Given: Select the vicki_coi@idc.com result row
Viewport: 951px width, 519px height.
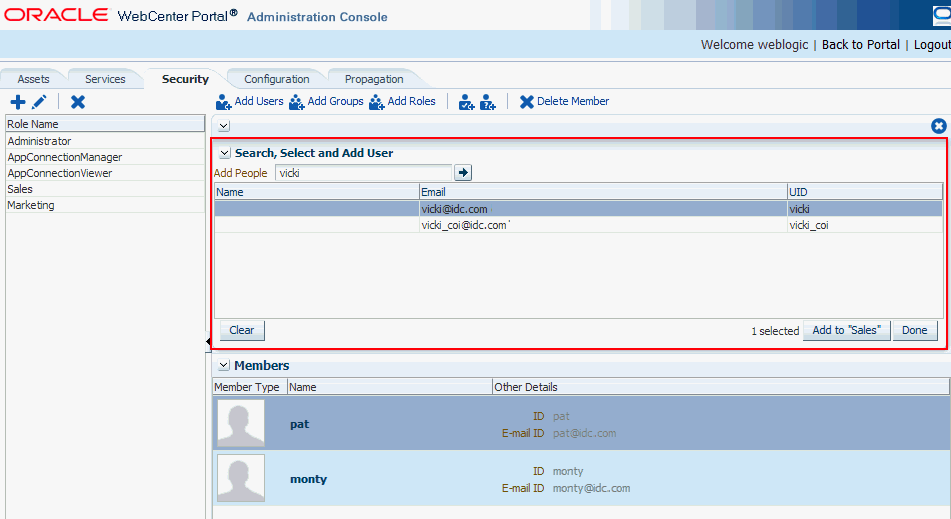Looking at the screenshot, I should point(579,226).
